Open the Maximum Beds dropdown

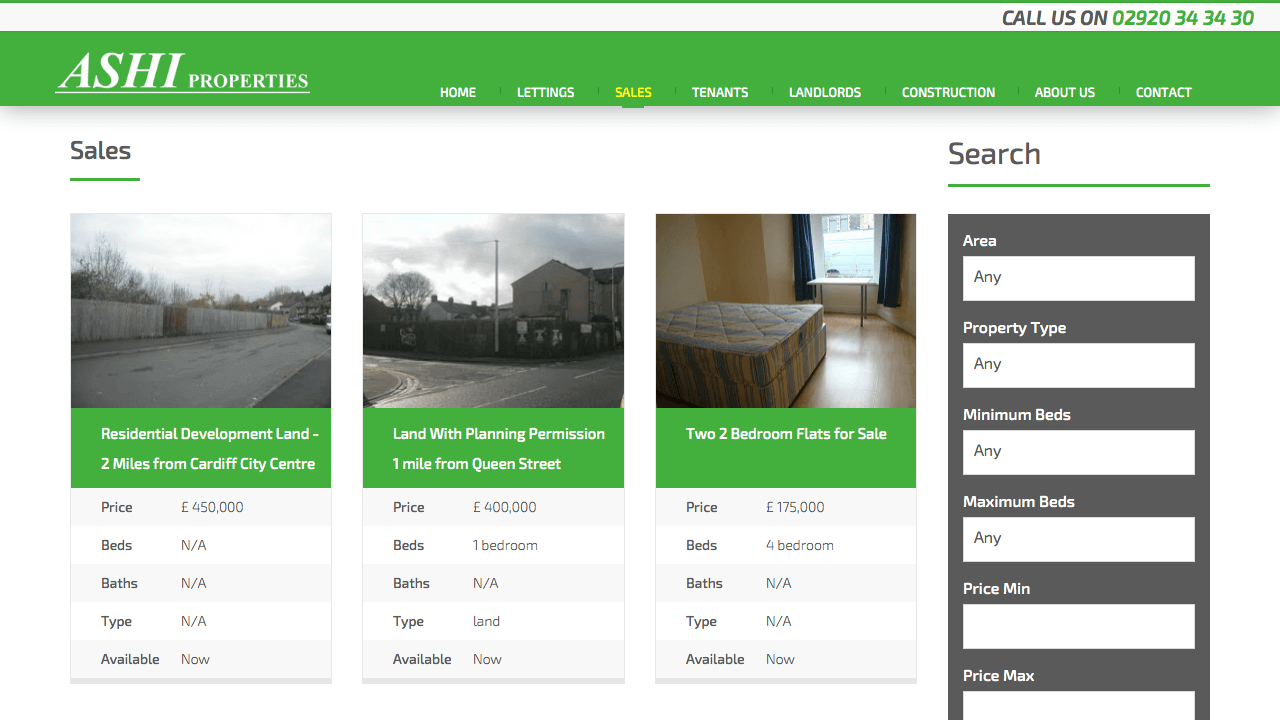click(1078, 539)
